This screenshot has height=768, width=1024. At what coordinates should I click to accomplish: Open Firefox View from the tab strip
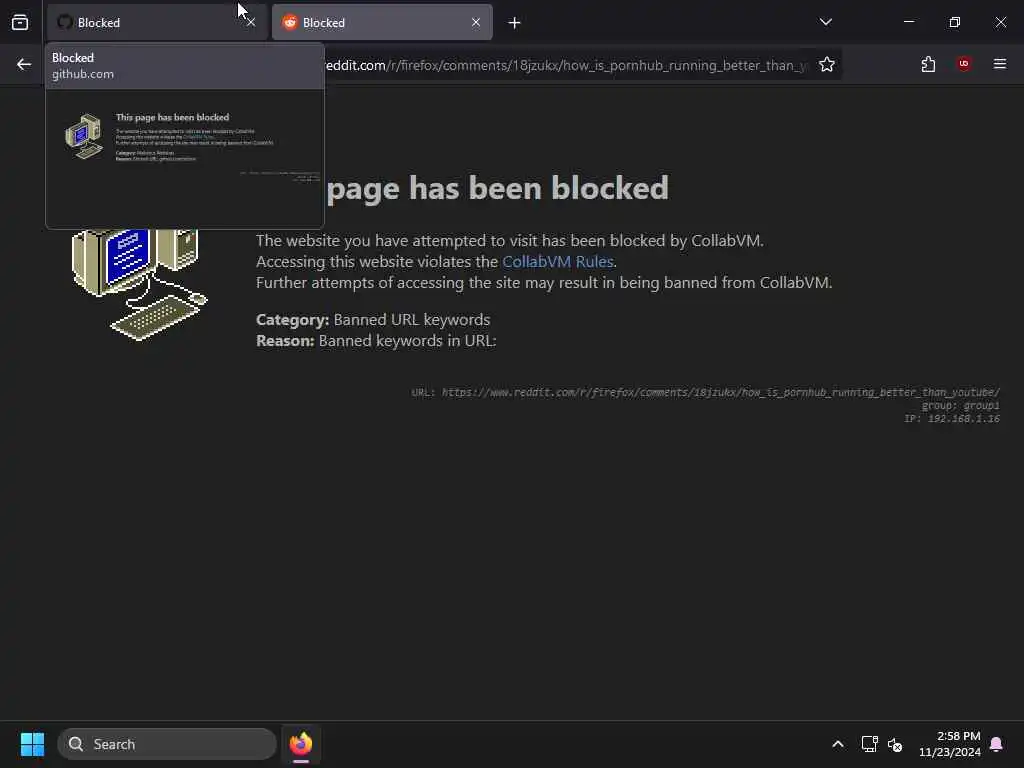point(20,22)
